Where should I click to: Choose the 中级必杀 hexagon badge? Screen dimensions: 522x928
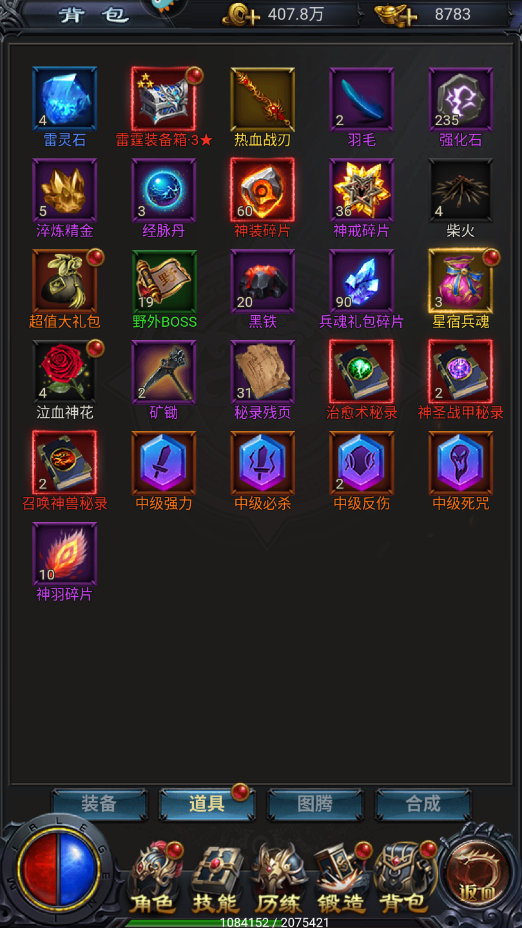(263, 463)
